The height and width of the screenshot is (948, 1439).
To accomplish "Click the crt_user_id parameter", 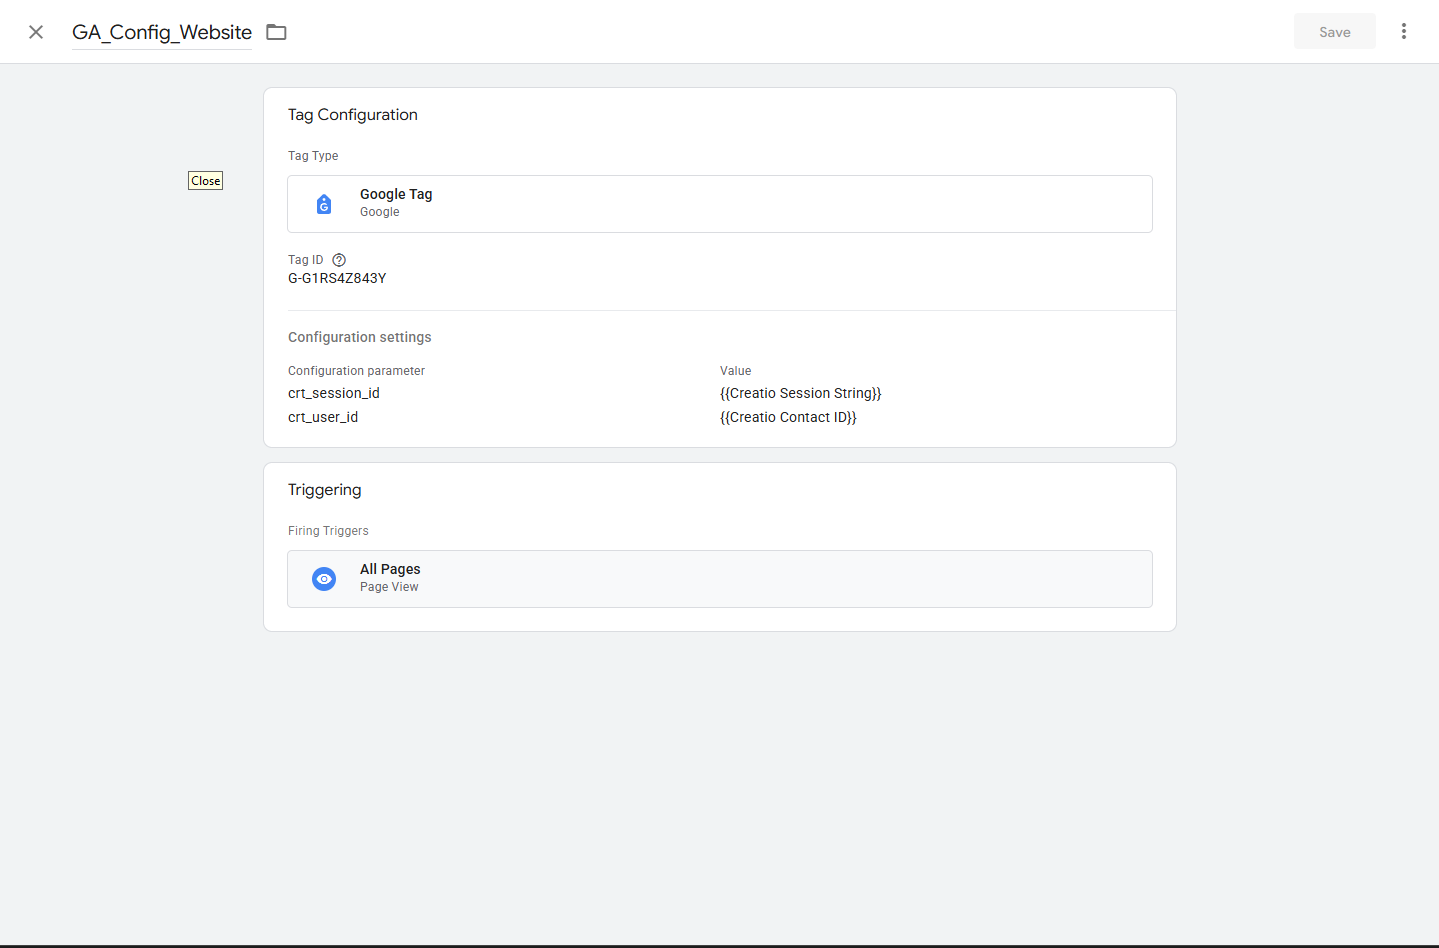I will pos(323,417).
